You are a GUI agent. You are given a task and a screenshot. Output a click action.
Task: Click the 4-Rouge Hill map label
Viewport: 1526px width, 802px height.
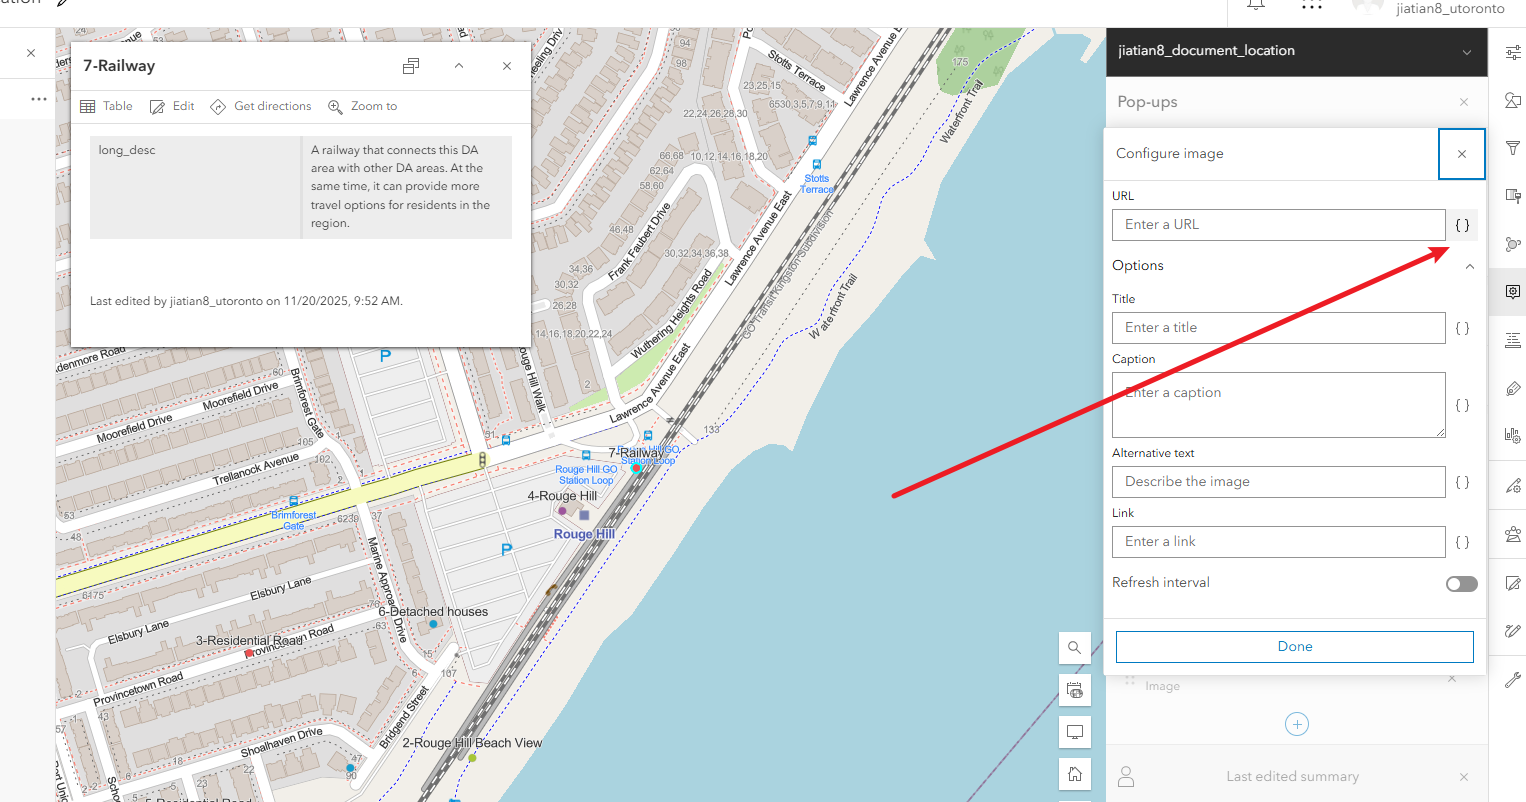[562, 496]
